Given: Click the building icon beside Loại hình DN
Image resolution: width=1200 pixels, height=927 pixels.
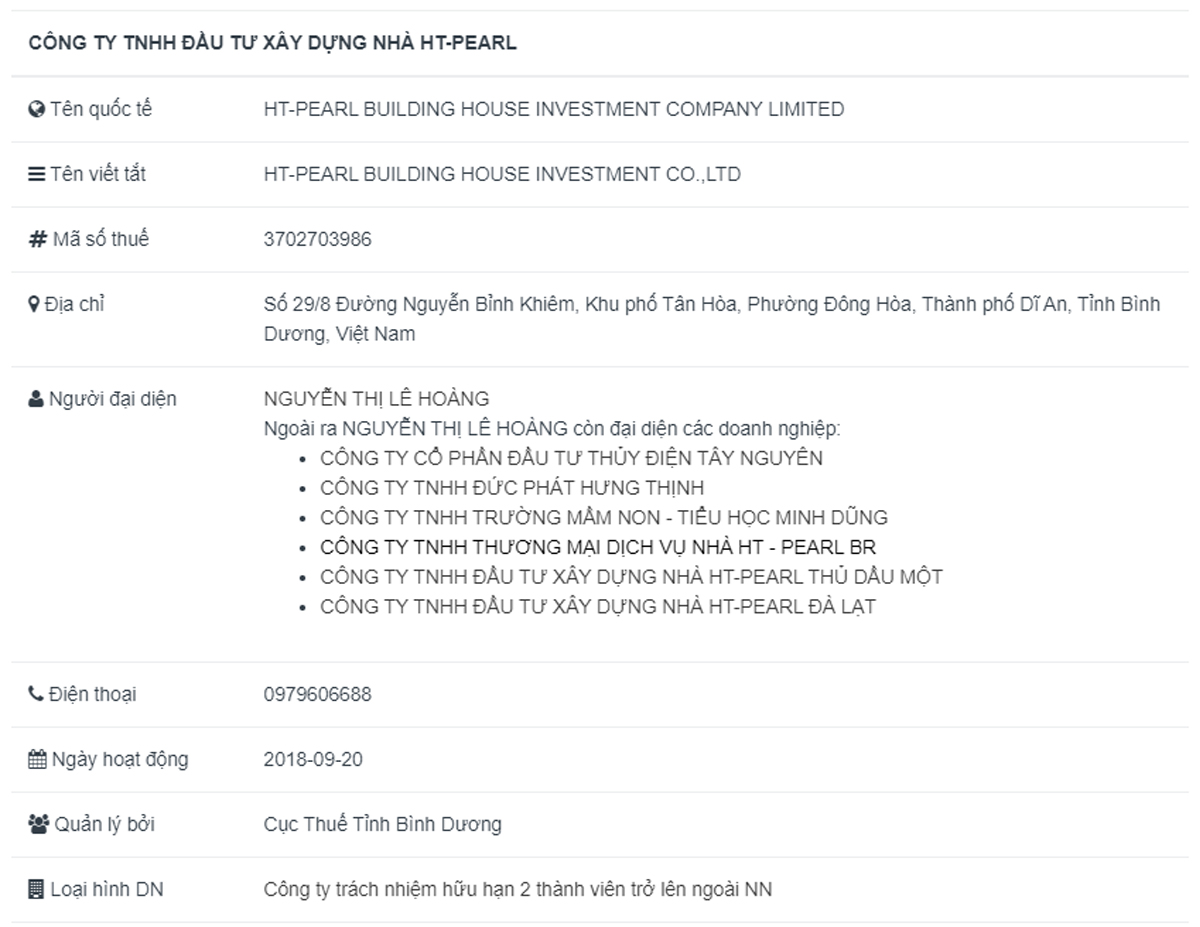Looking at the screenshot, I should pos(37,889).
